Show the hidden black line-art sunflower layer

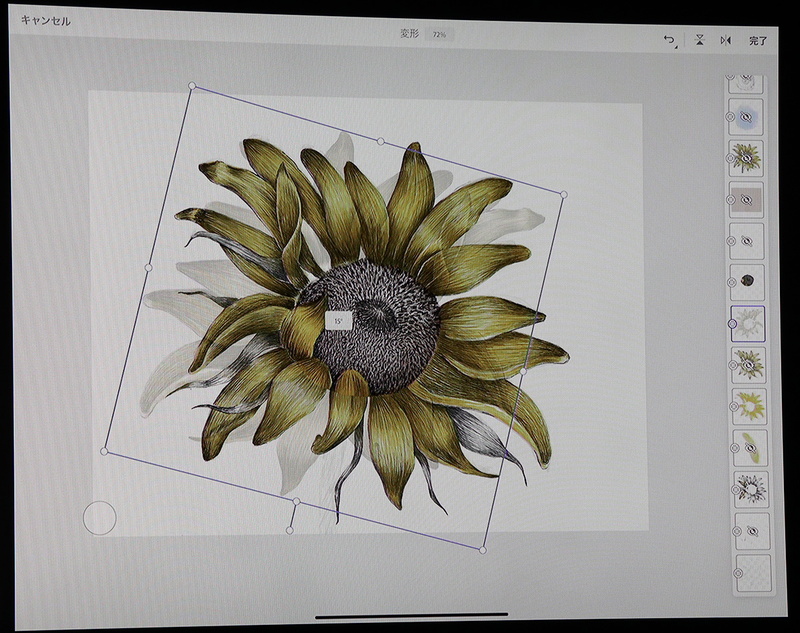pos(752,489)
